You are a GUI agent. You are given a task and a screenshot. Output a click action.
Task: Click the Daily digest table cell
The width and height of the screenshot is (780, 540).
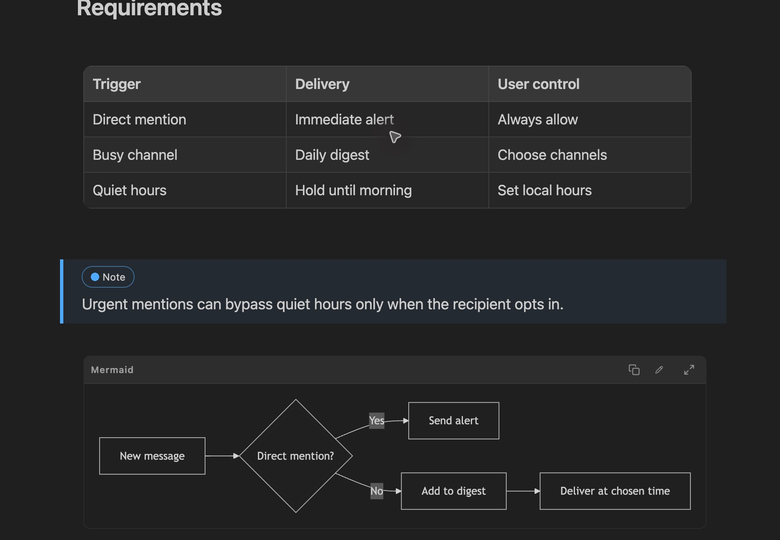pyautogui.click(x=388, y=155)
